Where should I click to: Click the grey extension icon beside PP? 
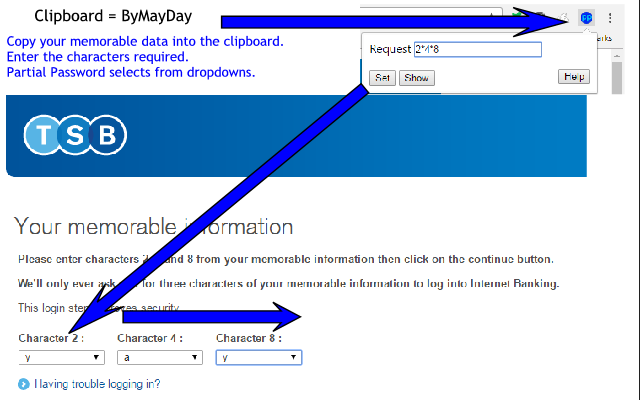(565, 18)
